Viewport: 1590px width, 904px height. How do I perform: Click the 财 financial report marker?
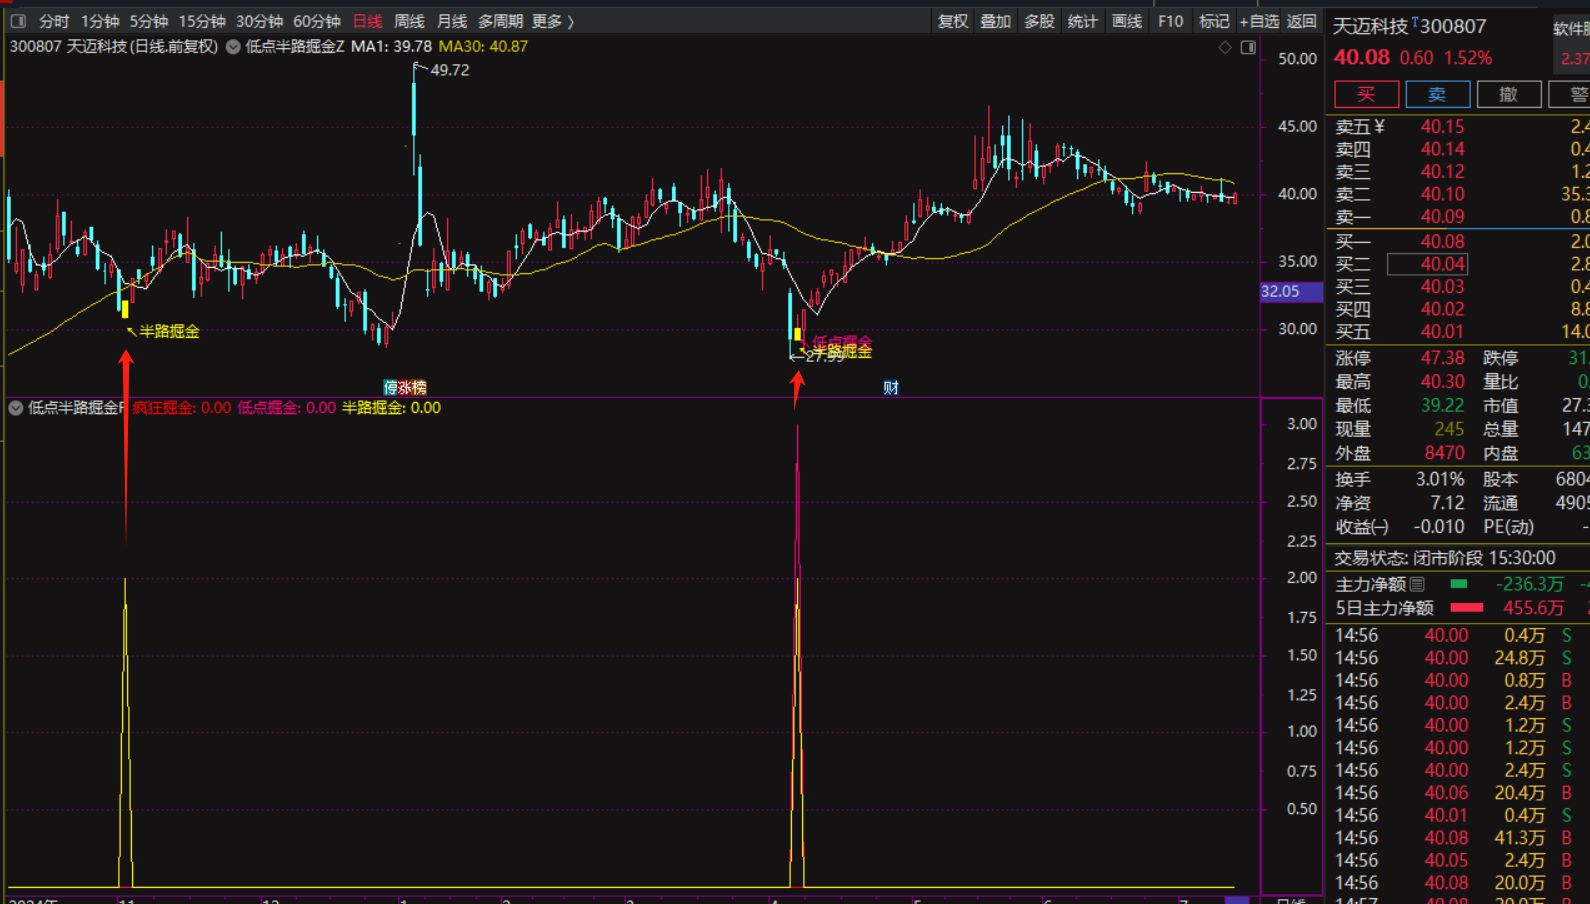coord(890,387)
